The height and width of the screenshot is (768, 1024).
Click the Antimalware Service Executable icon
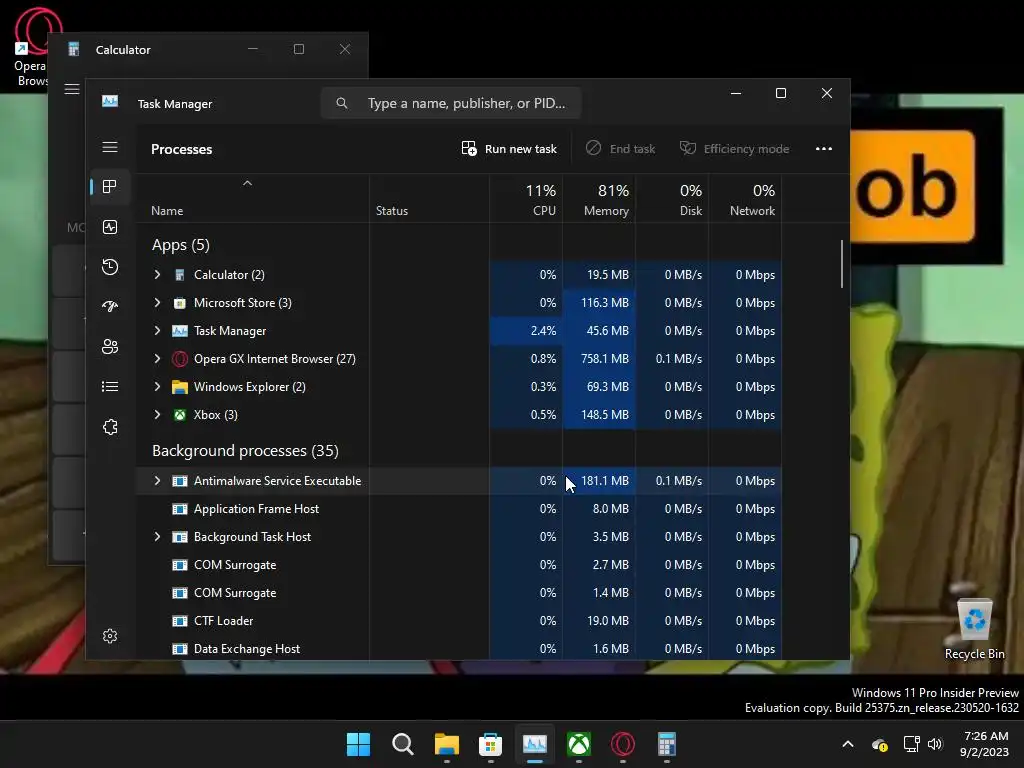coord(180,481)
